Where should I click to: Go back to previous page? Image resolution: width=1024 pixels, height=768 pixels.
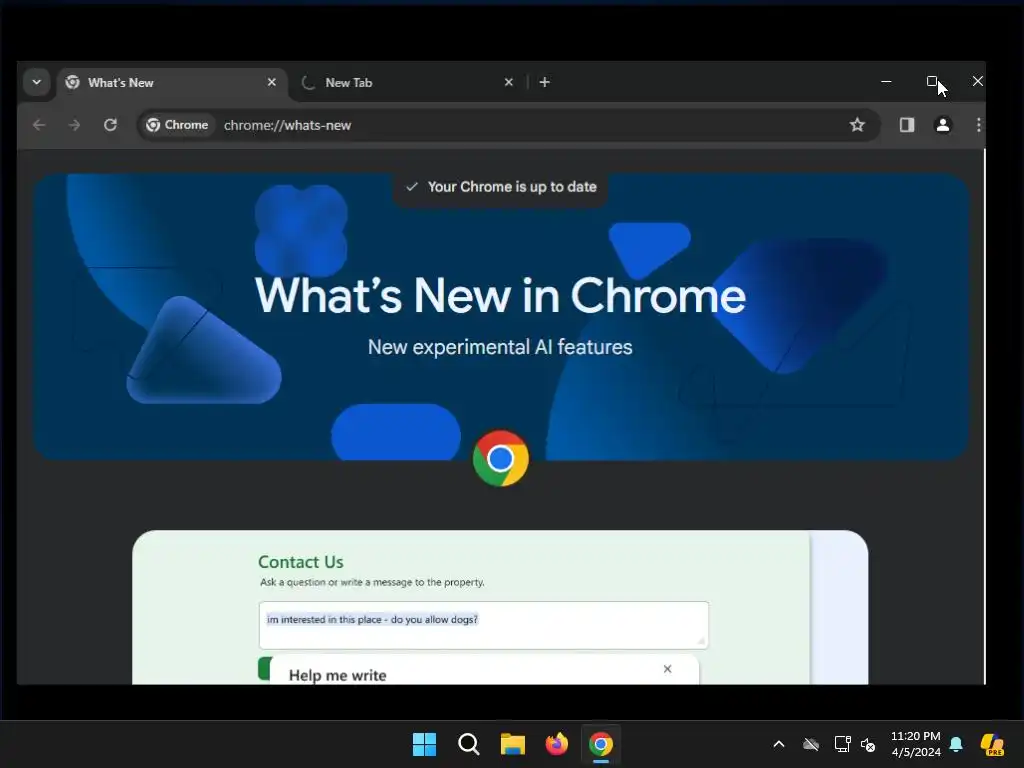point(39,125)
